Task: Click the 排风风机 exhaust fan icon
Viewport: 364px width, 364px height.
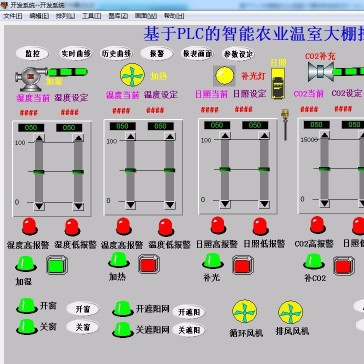Action: click(290, 313)
